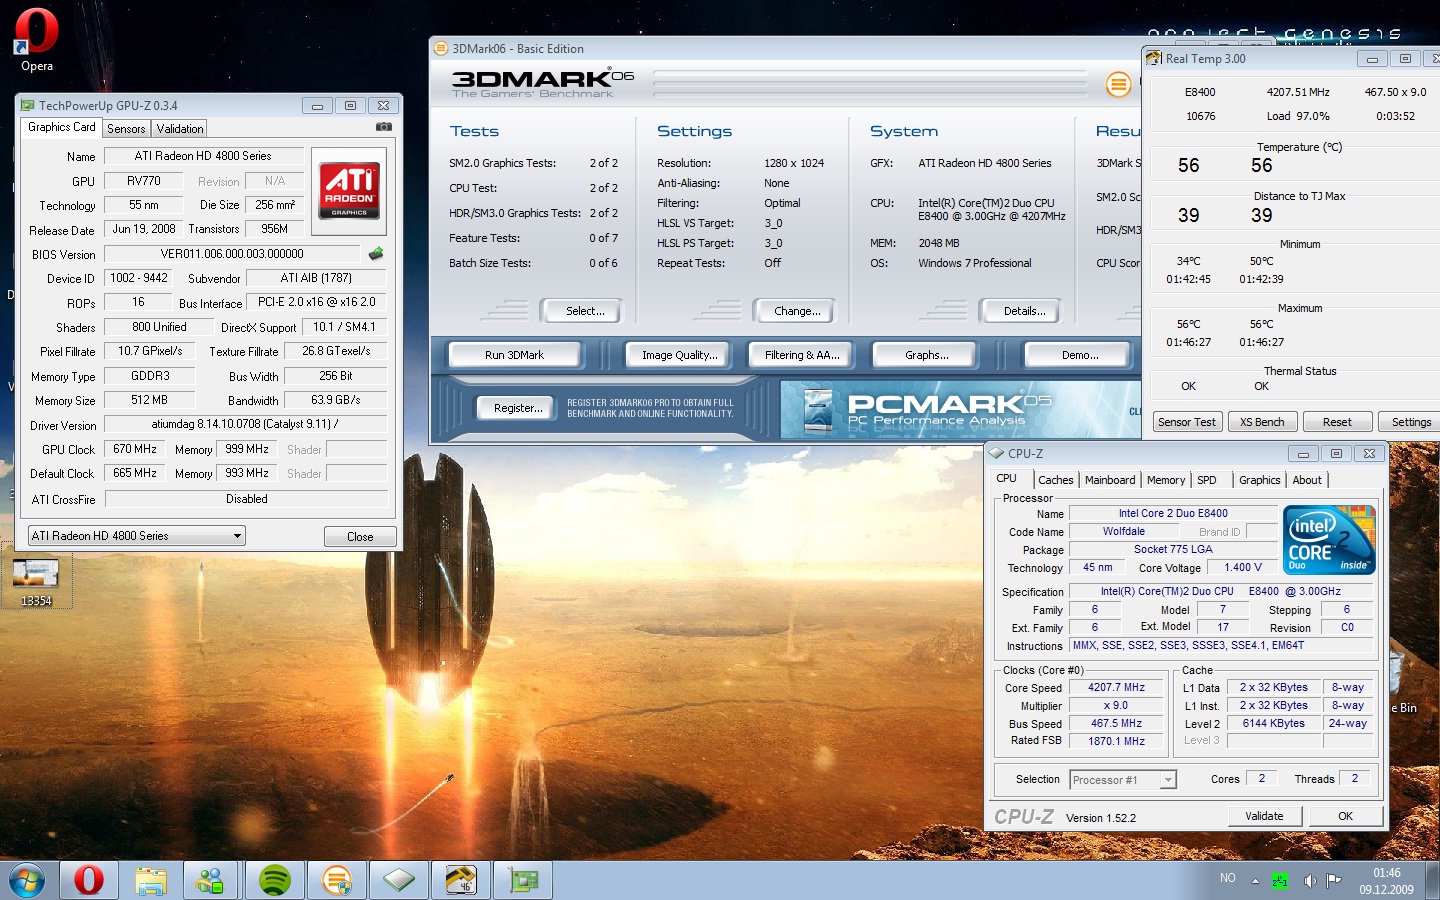This screenshot has width=1440, height=900.
Task: Open the SPD tab in CPU-Z
Action: (1207, 480)
